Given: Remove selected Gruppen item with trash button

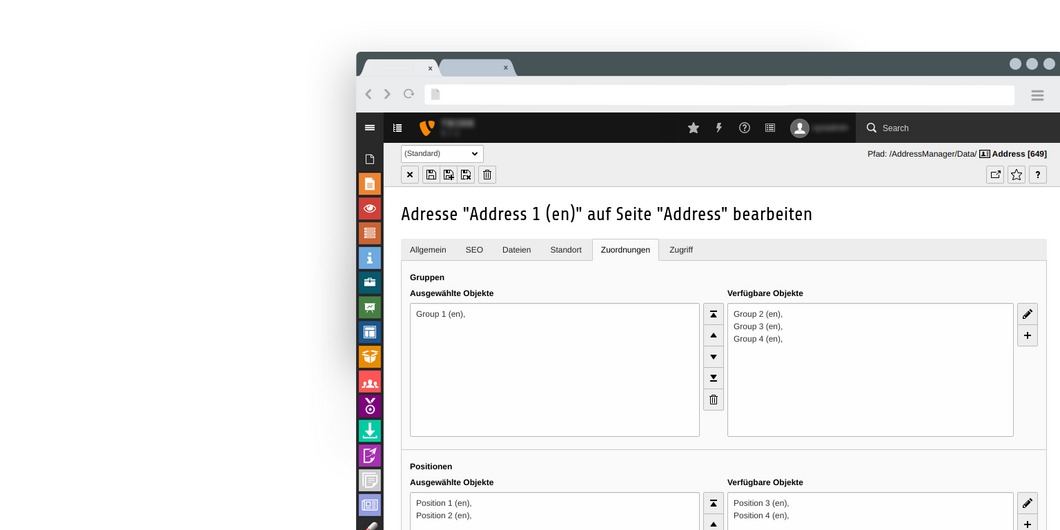Looking at the screenshot, I should point(713,400).
